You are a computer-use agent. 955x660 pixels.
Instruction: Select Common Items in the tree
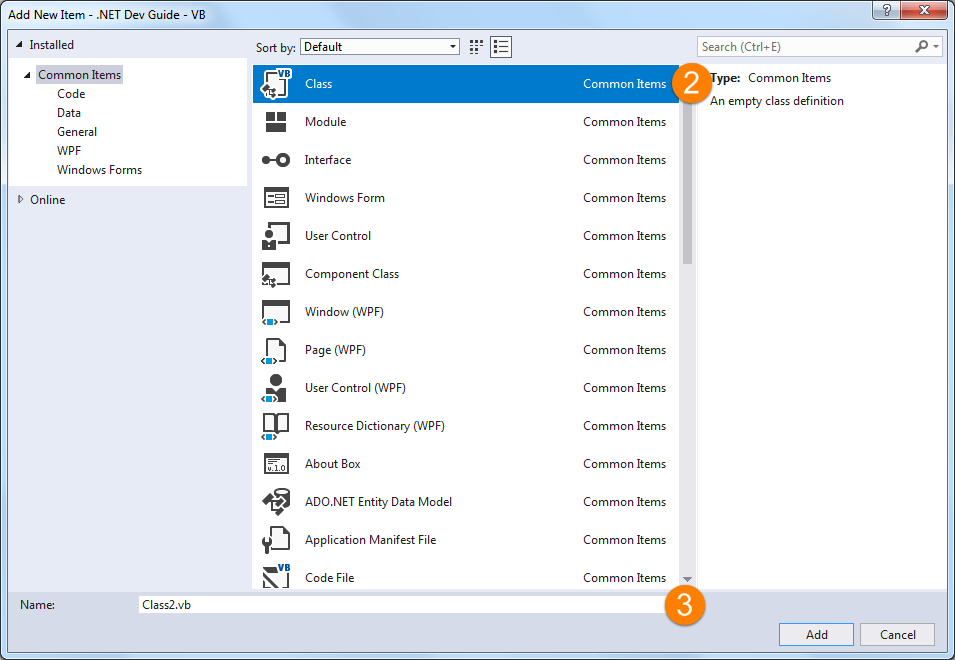click(80, 75)
